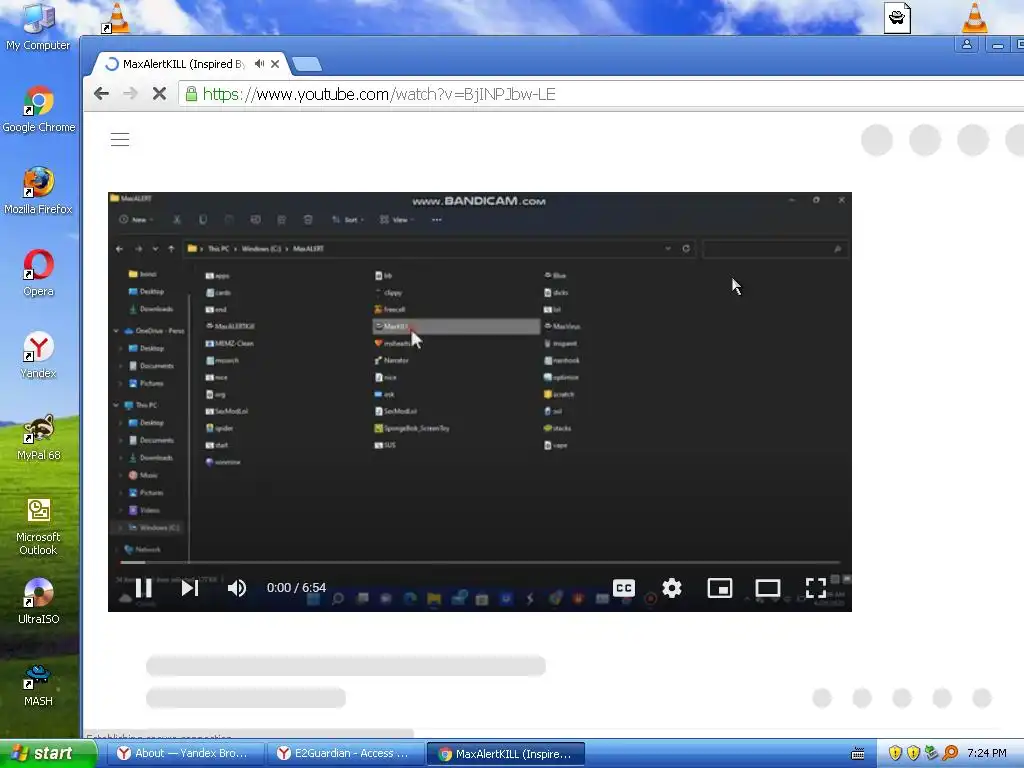This screenshot has width=1024, height=768.
Task: Switch to About — Yandex Browser taskbar button
Action: coord(185,754)
